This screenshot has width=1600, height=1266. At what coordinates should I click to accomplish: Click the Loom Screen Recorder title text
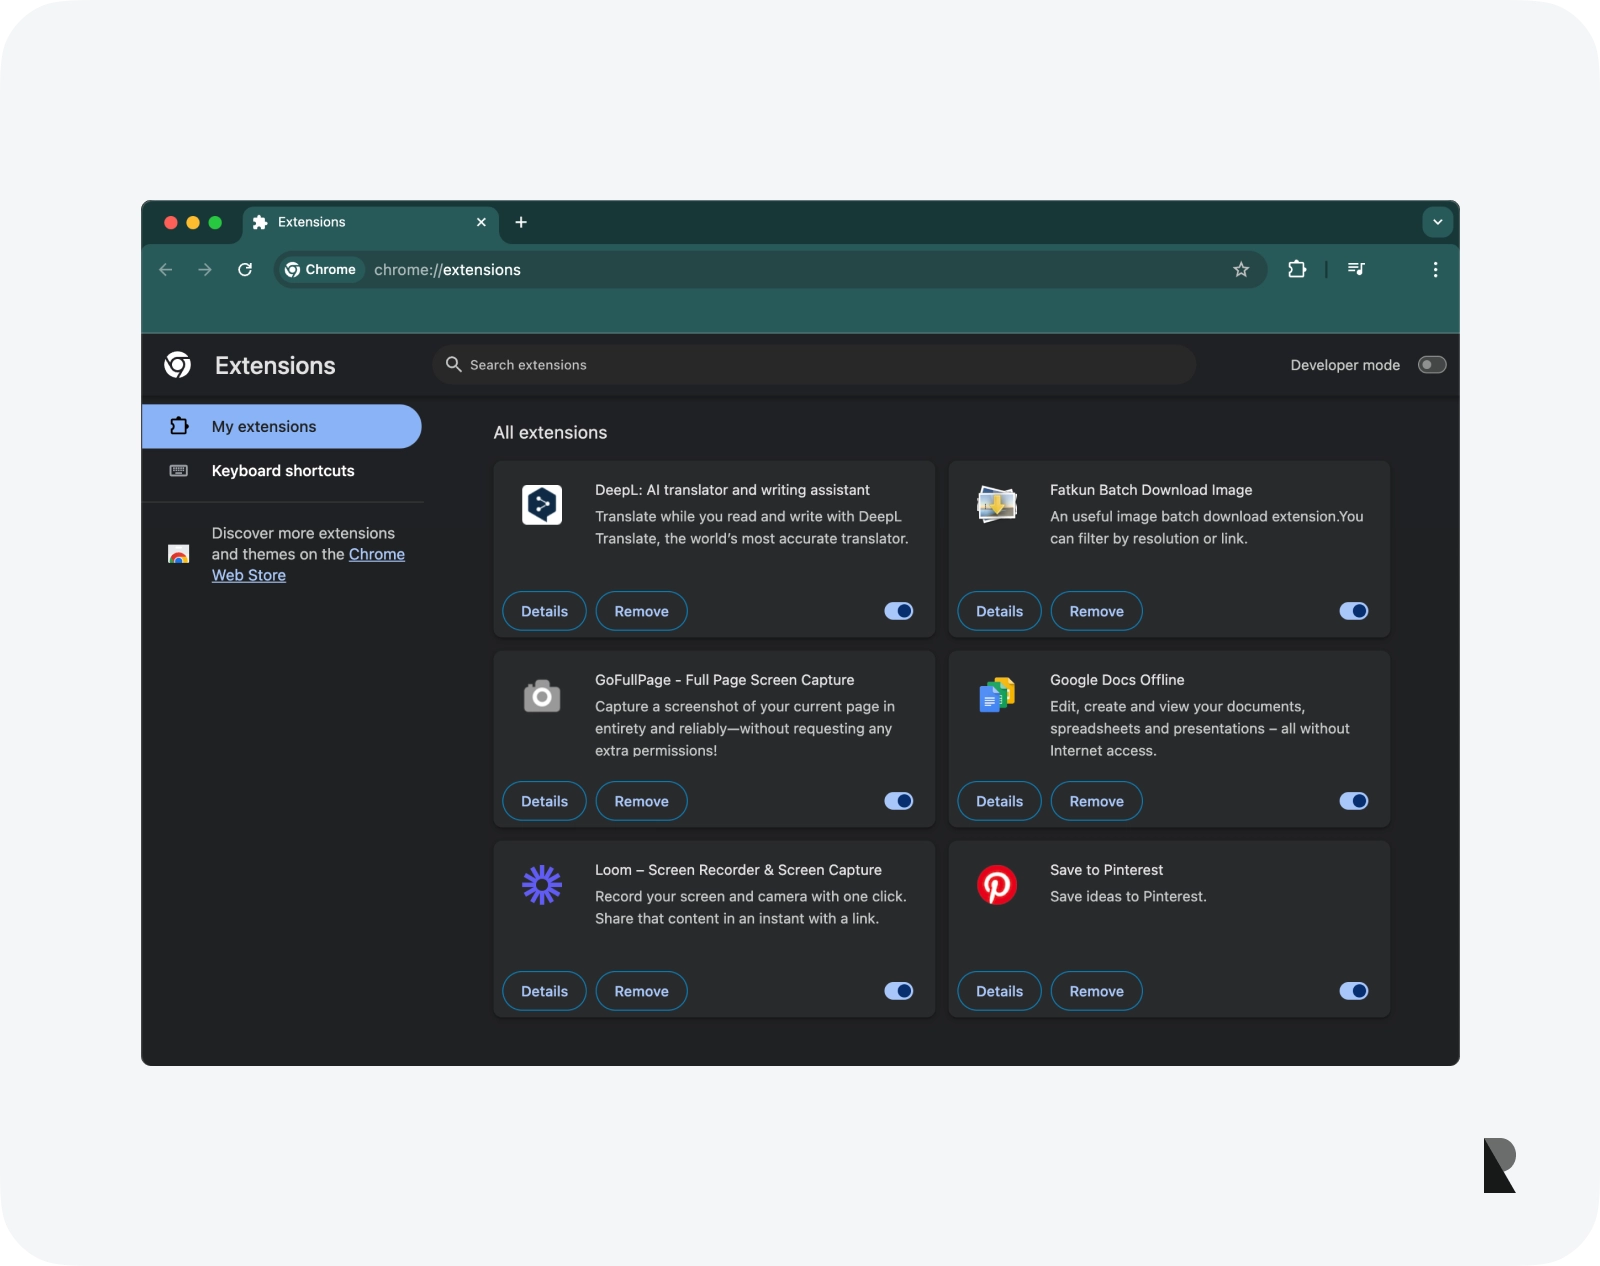tap(738, 870)
